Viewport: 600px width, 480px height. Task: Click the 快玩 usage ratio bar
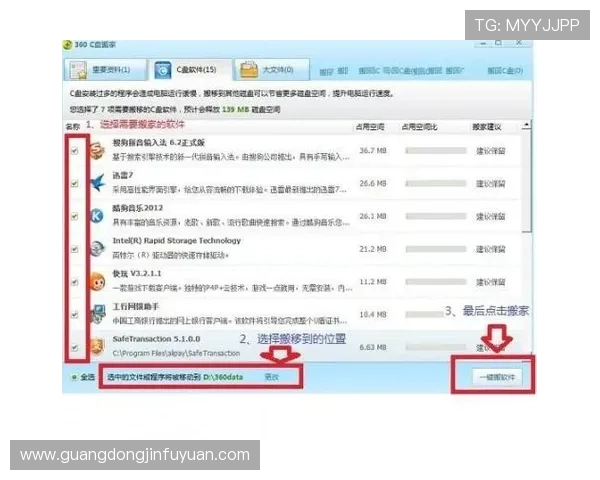tap(436, 282)
